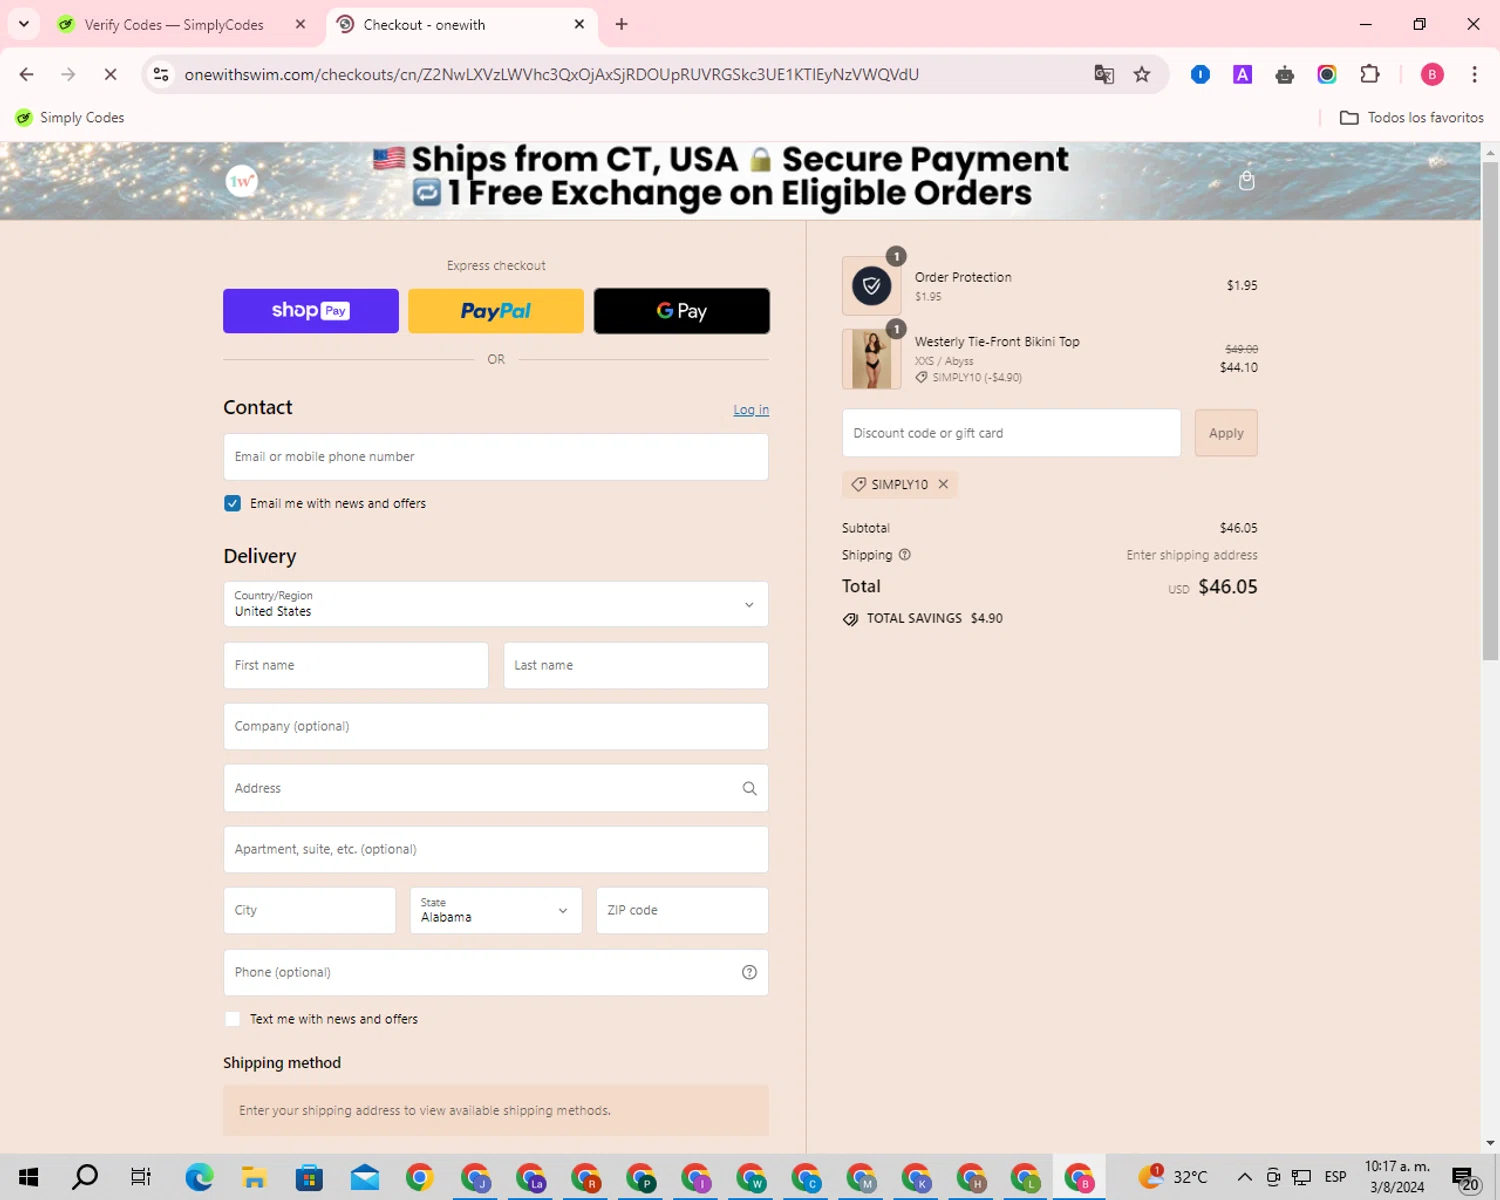Pay with PayPal button
1500x1200 pixels.
[496, 311]
